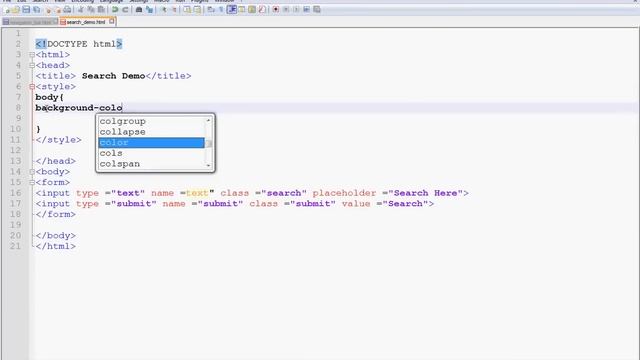Collapse the <style> fold on line 6
This screenshot has height=360, width=640.
pyautogui.click(x=32, y=87)
